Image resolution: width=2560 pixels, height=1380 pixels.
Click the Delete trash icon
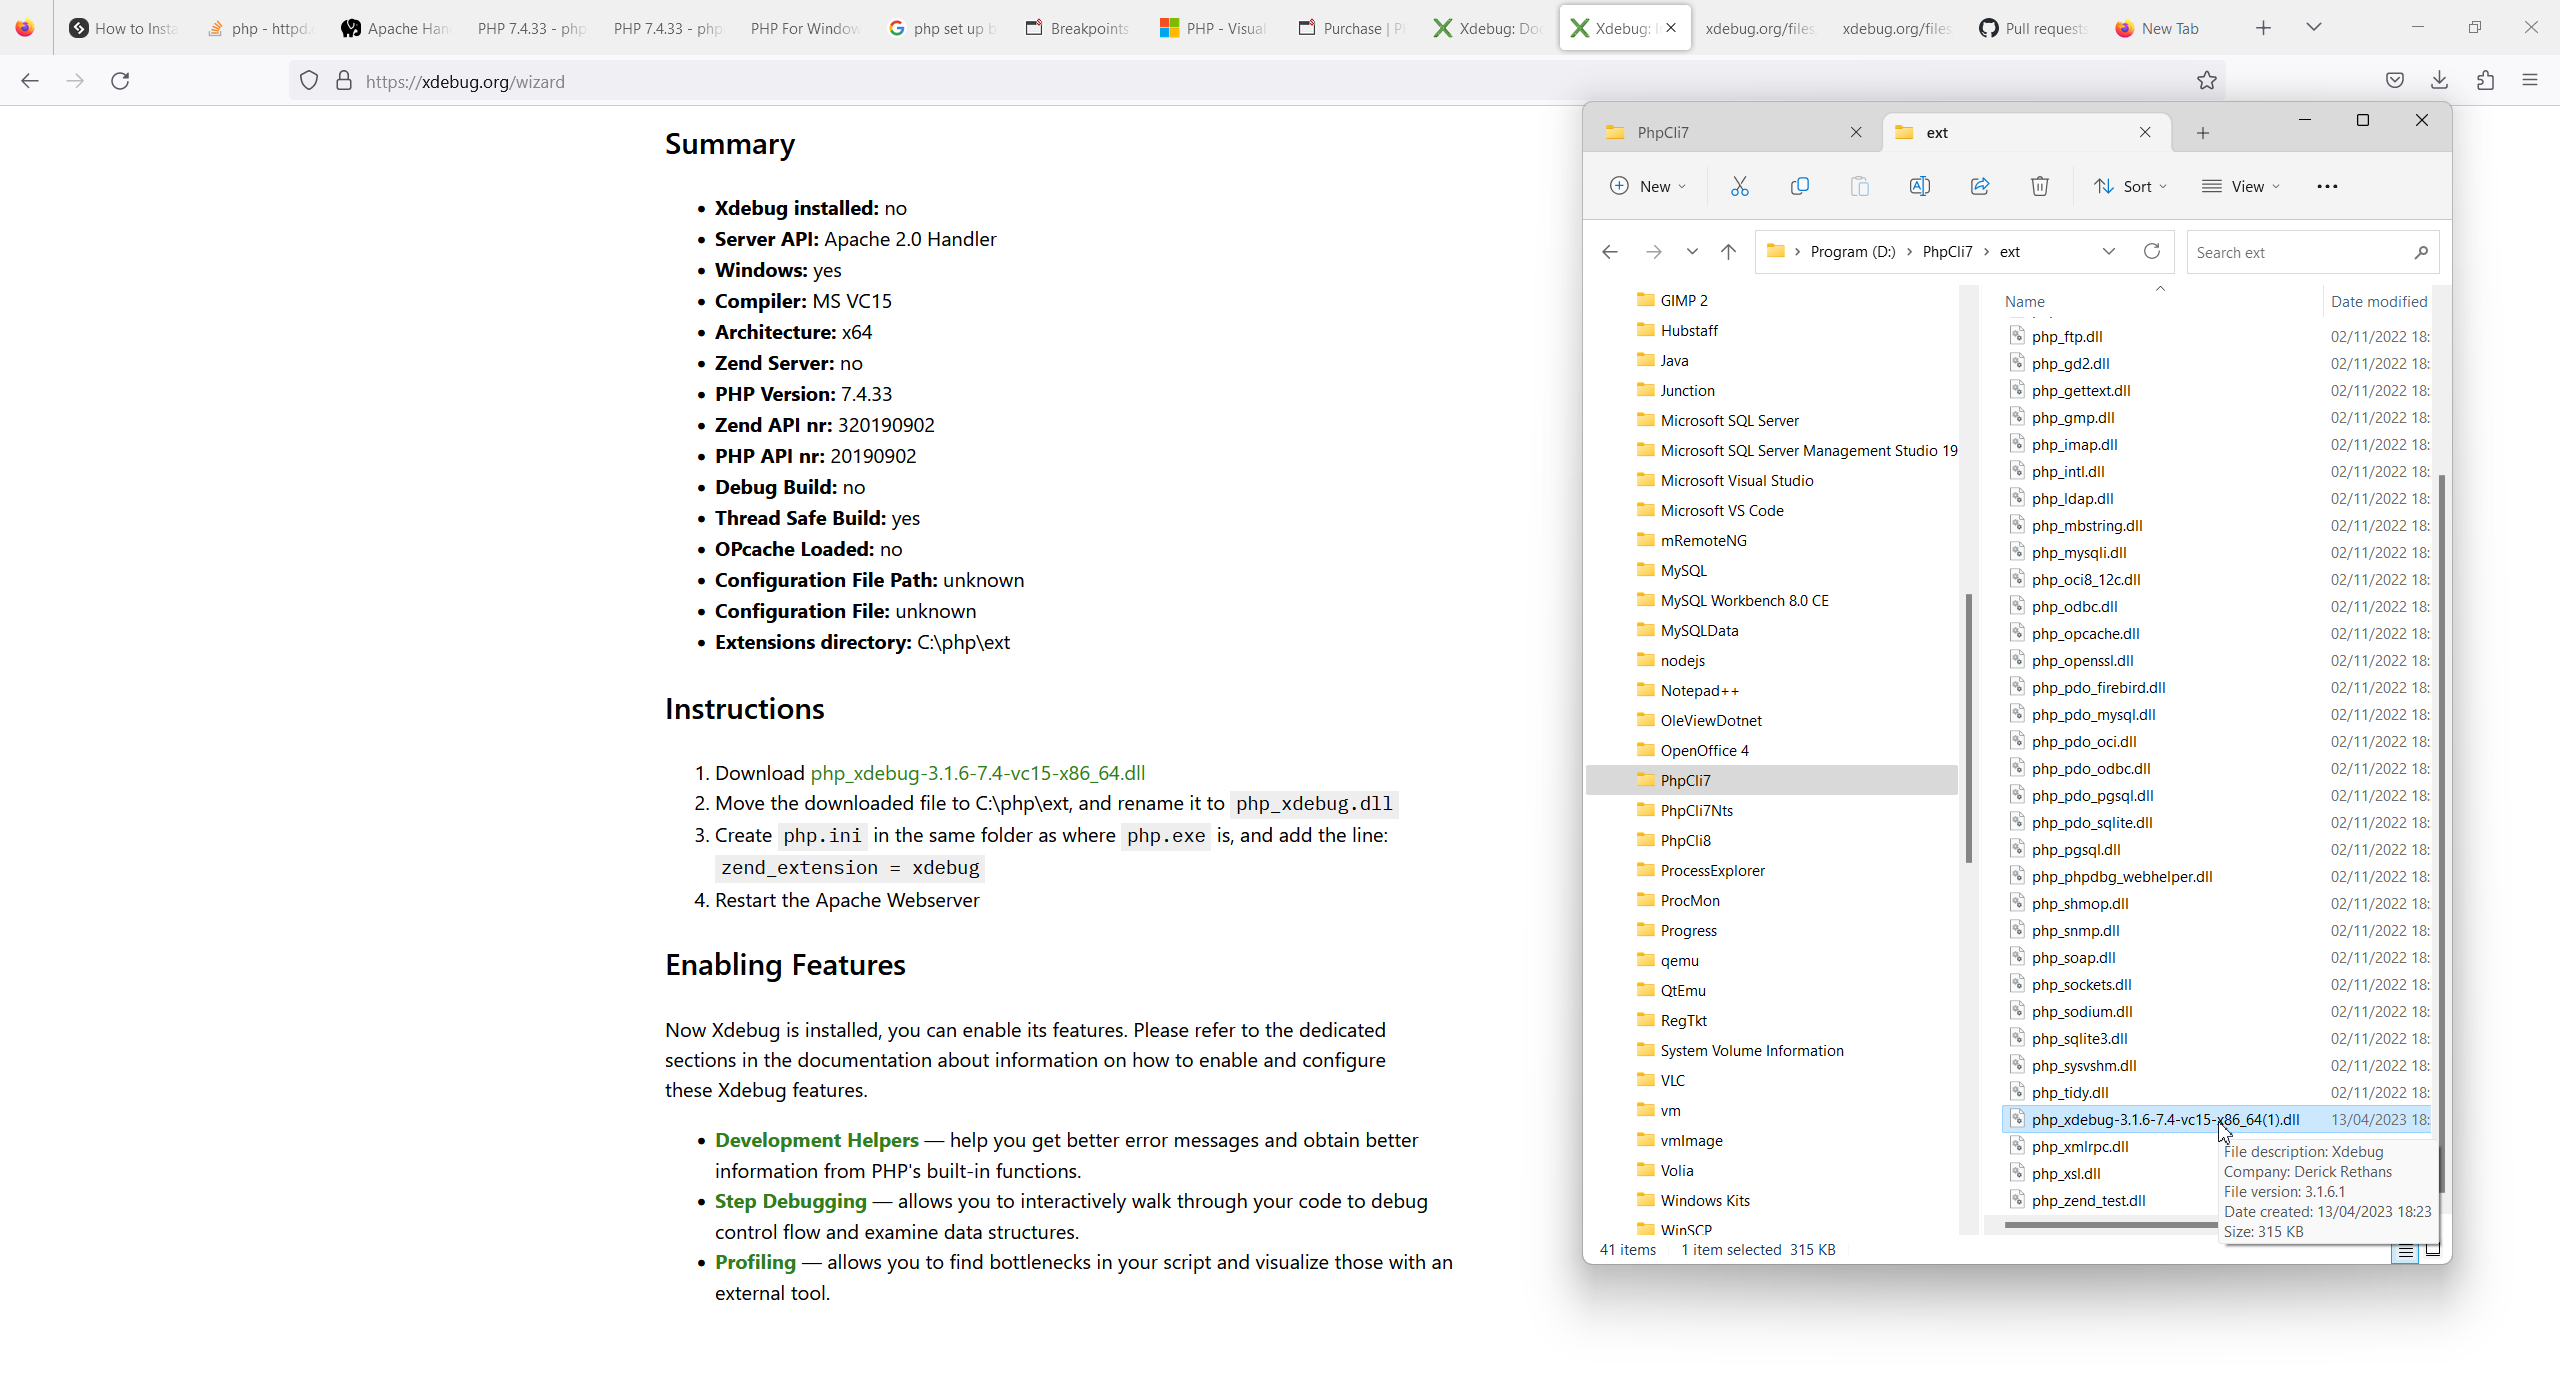click(x=2039, y=186)
